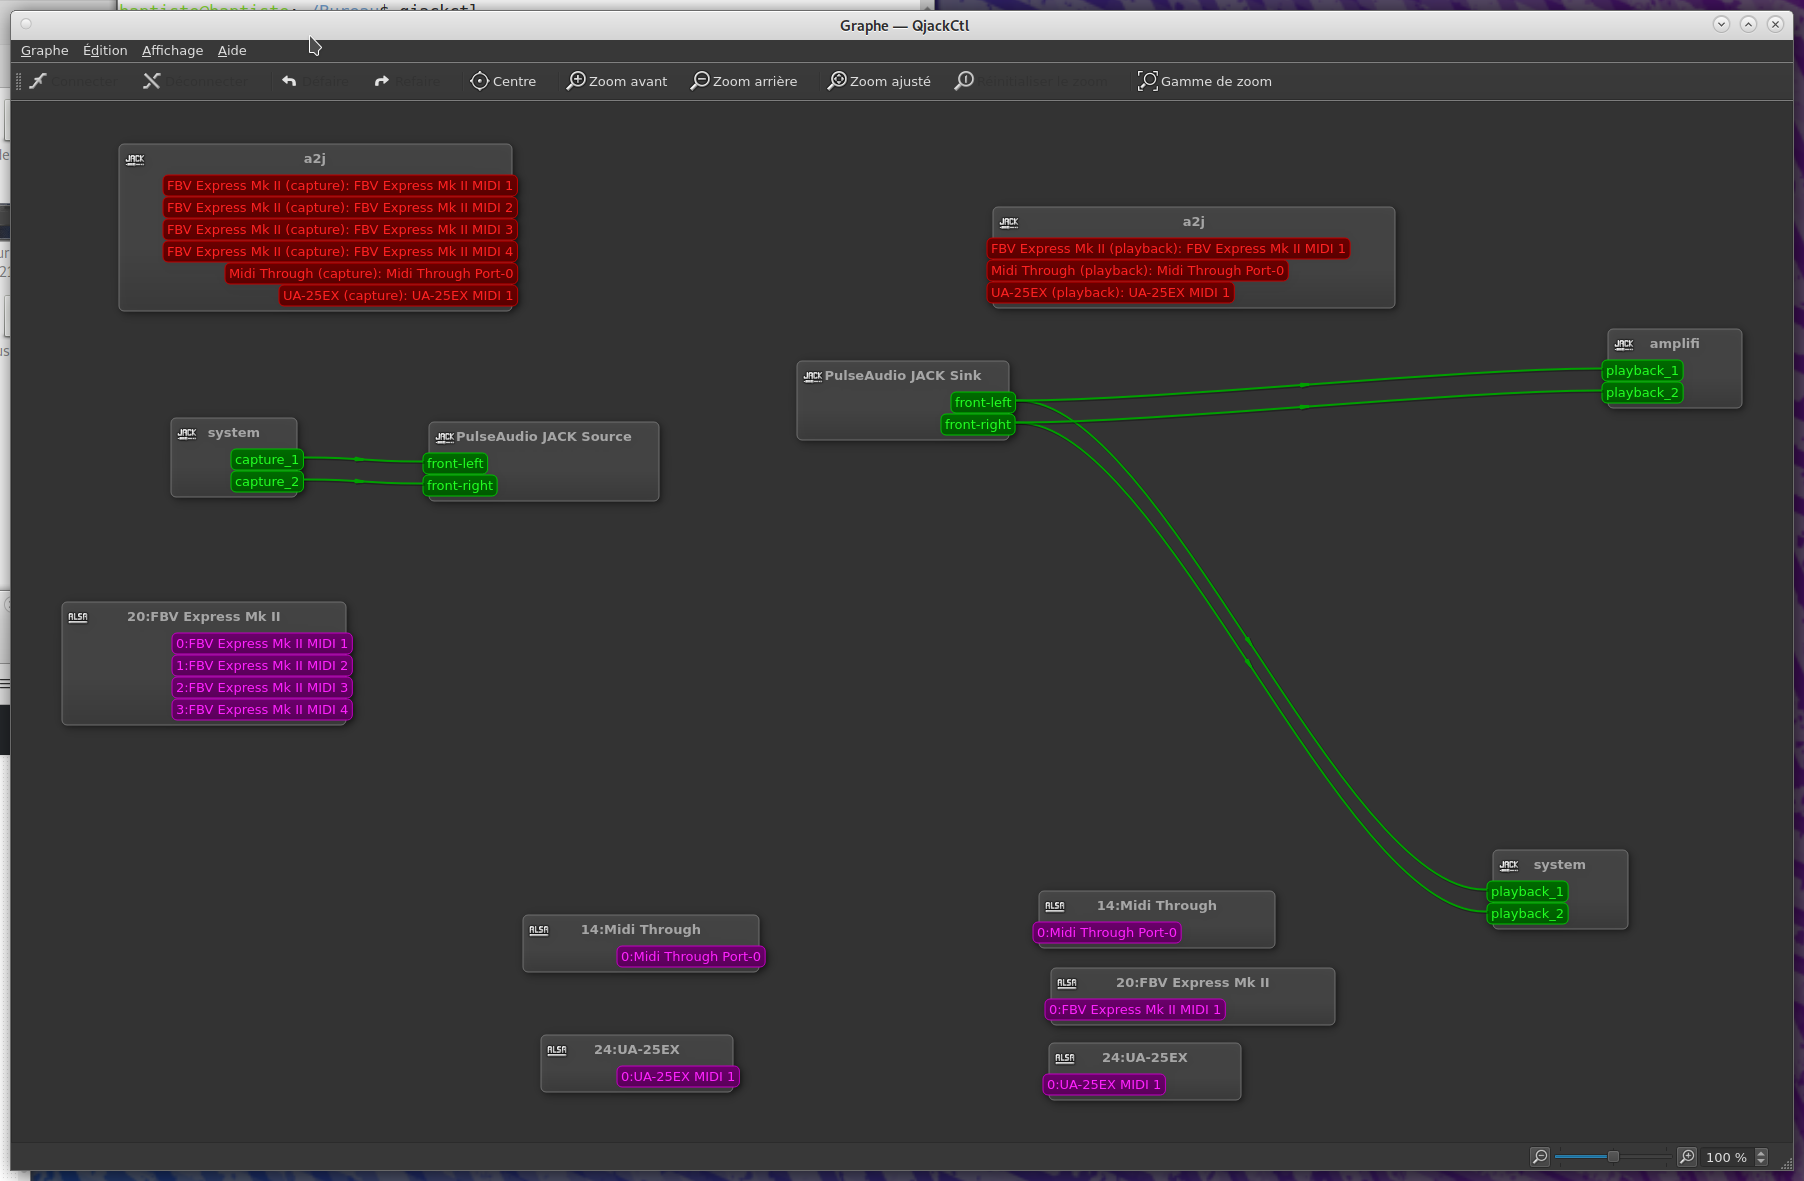The image size is (1804, 1181).
Task: Select Midi Through (capture): Midi Through Port-0
Action: point(371,274)
